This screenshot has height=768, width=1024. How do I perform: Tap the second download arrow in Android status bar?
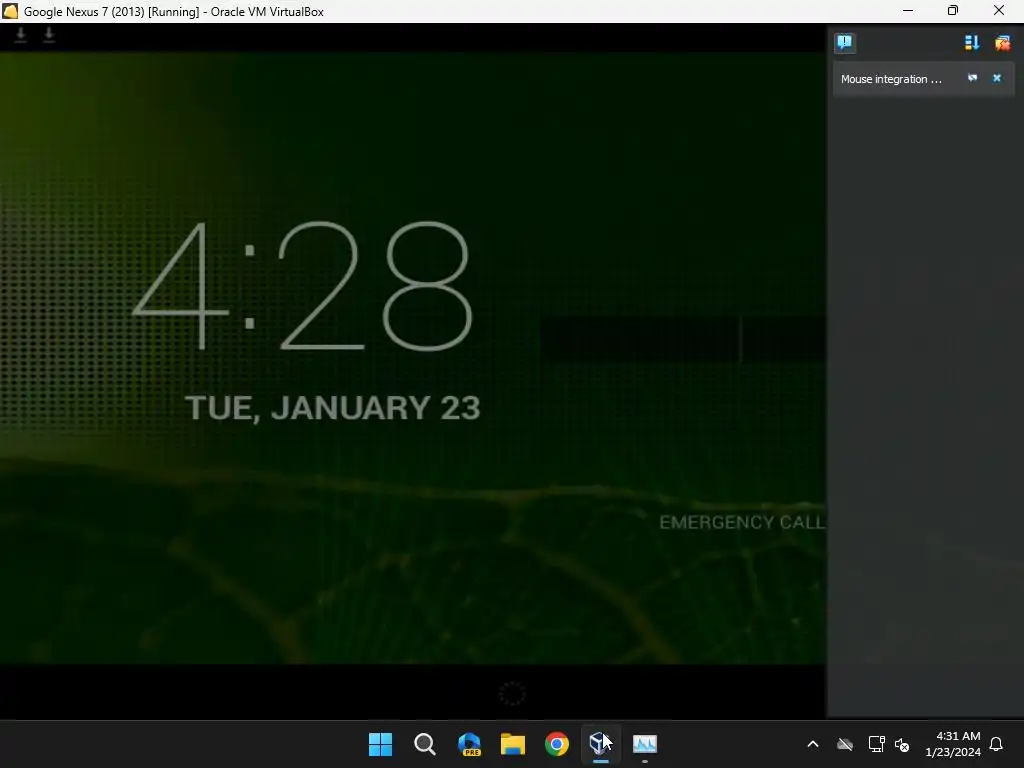pyautogui.click(x=49, y=35)
